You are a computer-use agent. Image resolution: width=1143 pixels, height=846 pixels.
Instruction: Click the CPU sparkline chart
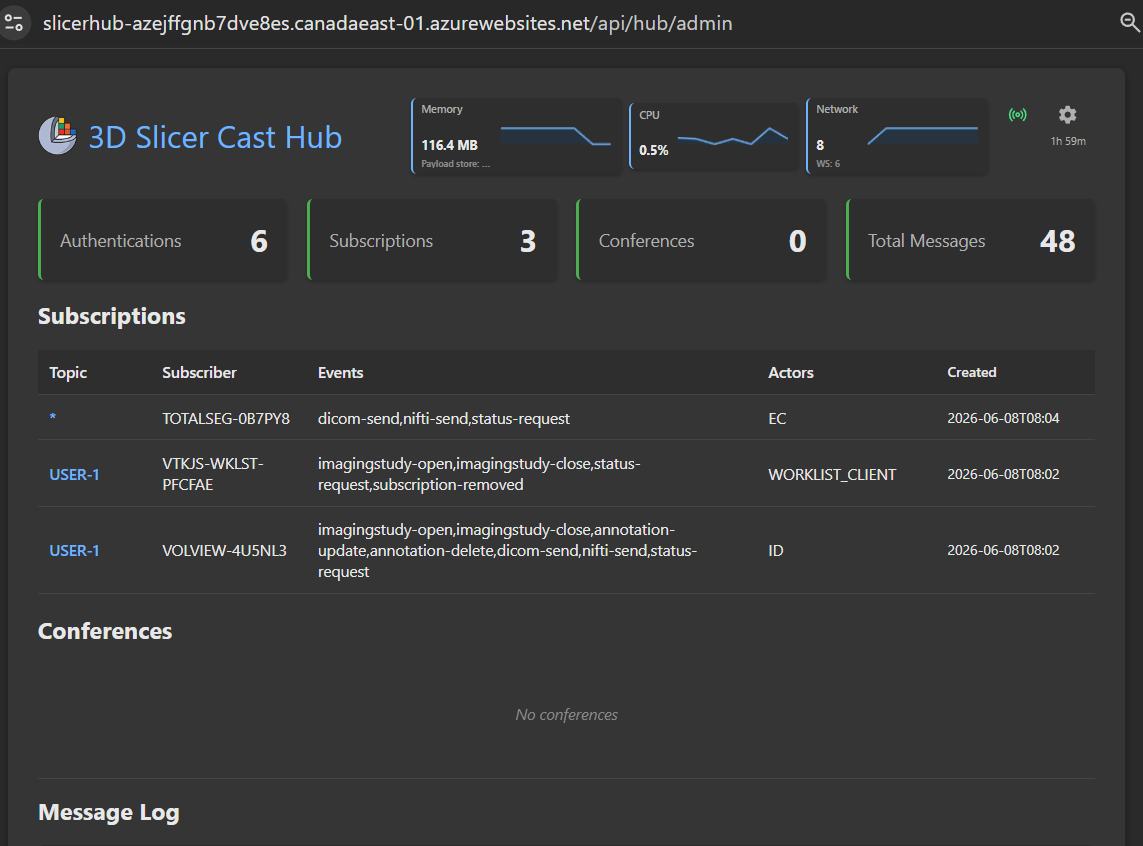[733, 136]
